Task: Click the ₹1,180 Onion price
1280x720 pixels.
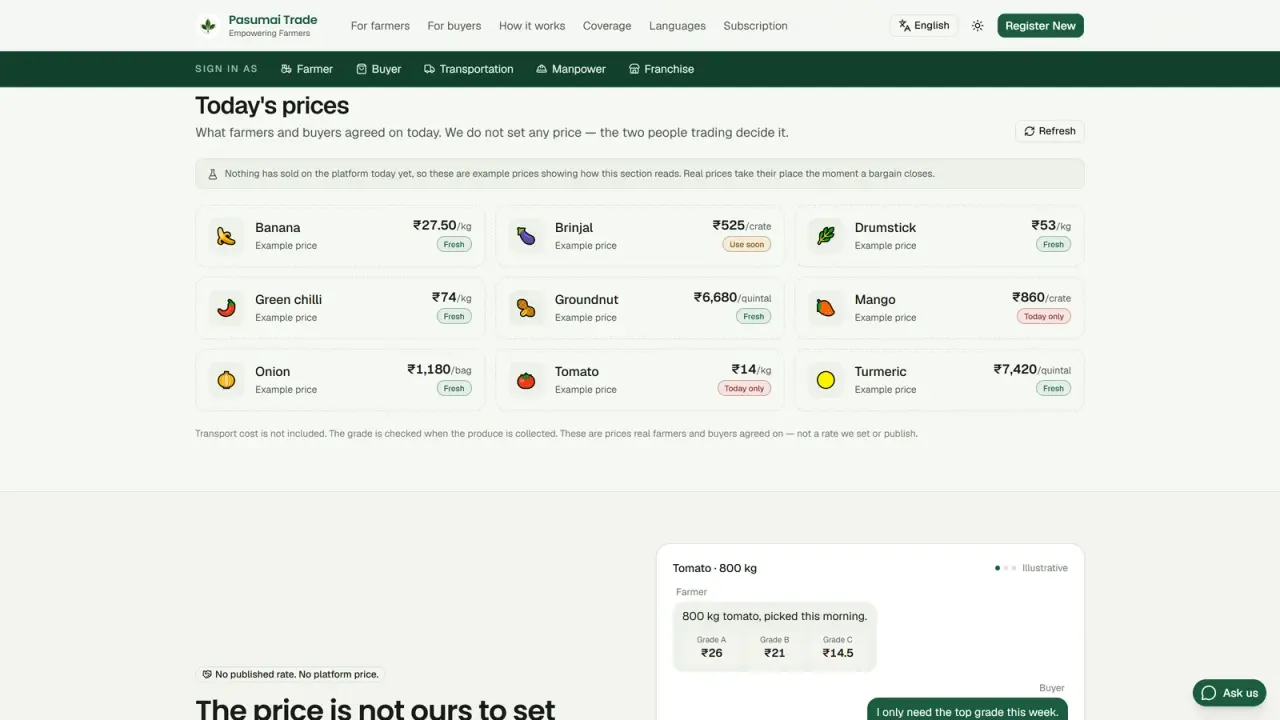Action: [x=429, y=369]
